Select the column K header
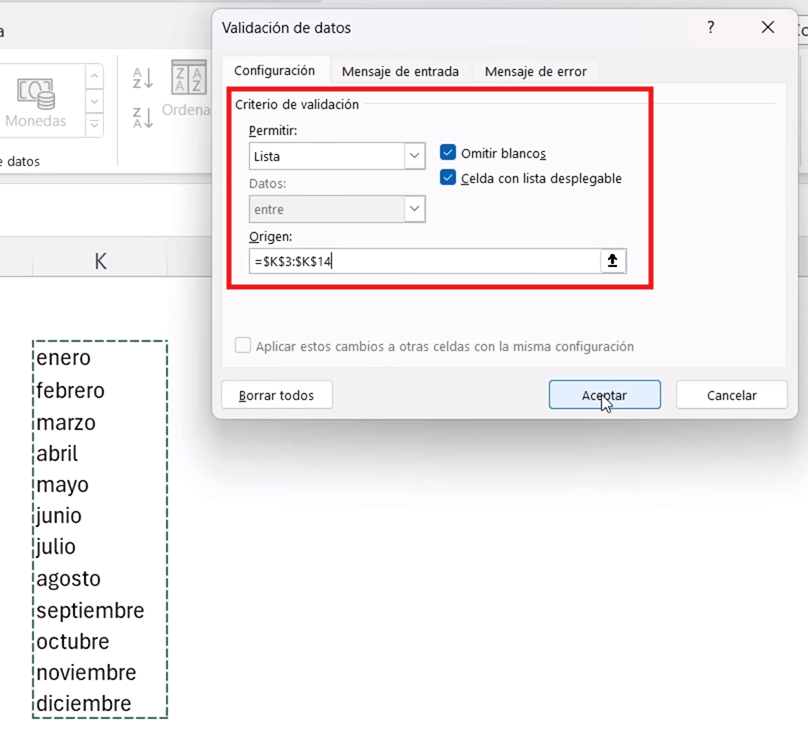 (x=100, y=261)
